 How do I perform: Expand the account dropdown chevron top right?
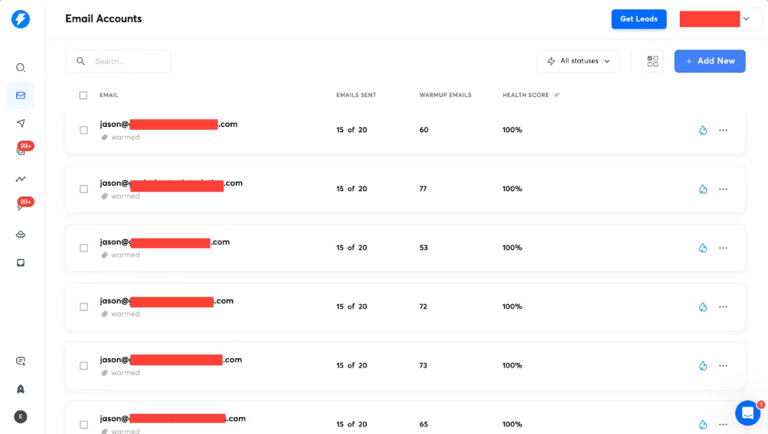click(746, 19)
